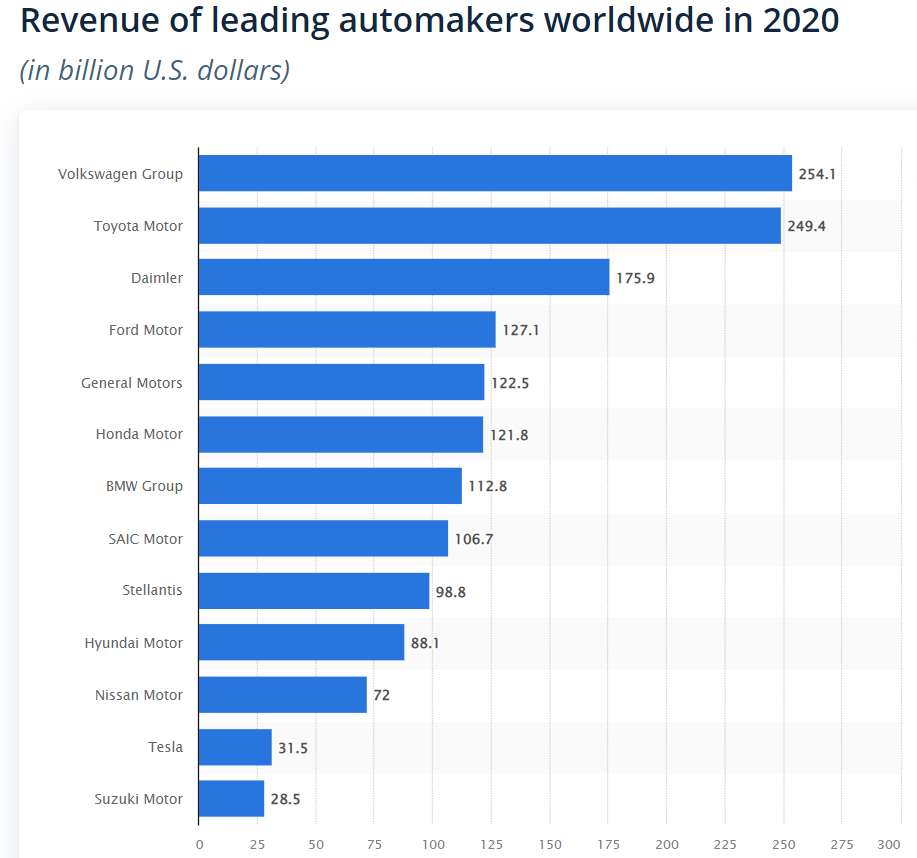Select the Tesla bar in the chart

[236, 747]
